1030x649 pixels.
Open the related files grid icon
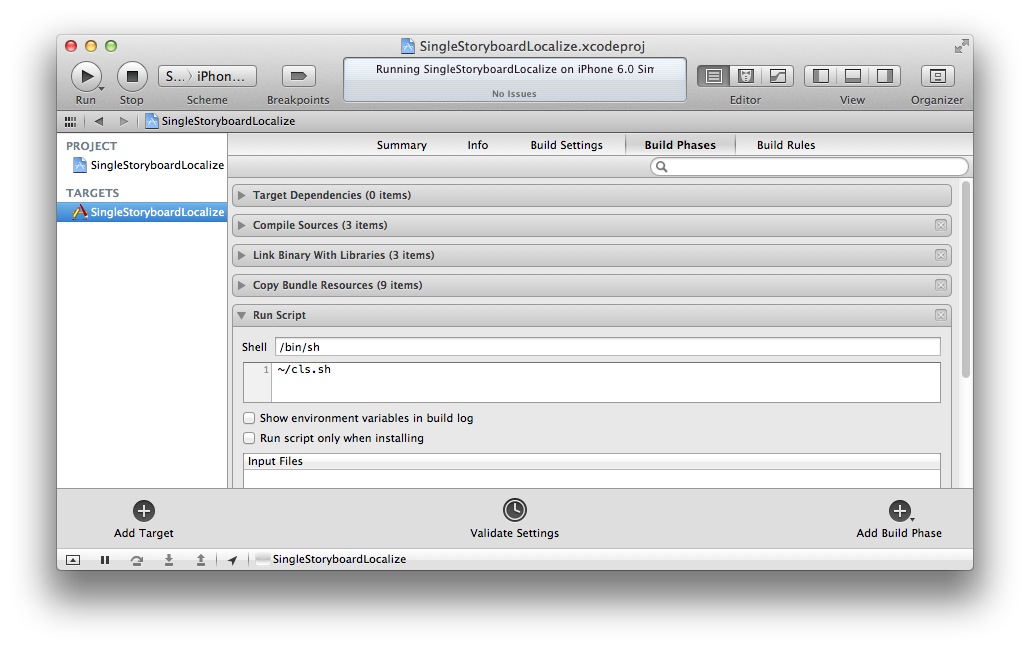[x=70, y=122]
